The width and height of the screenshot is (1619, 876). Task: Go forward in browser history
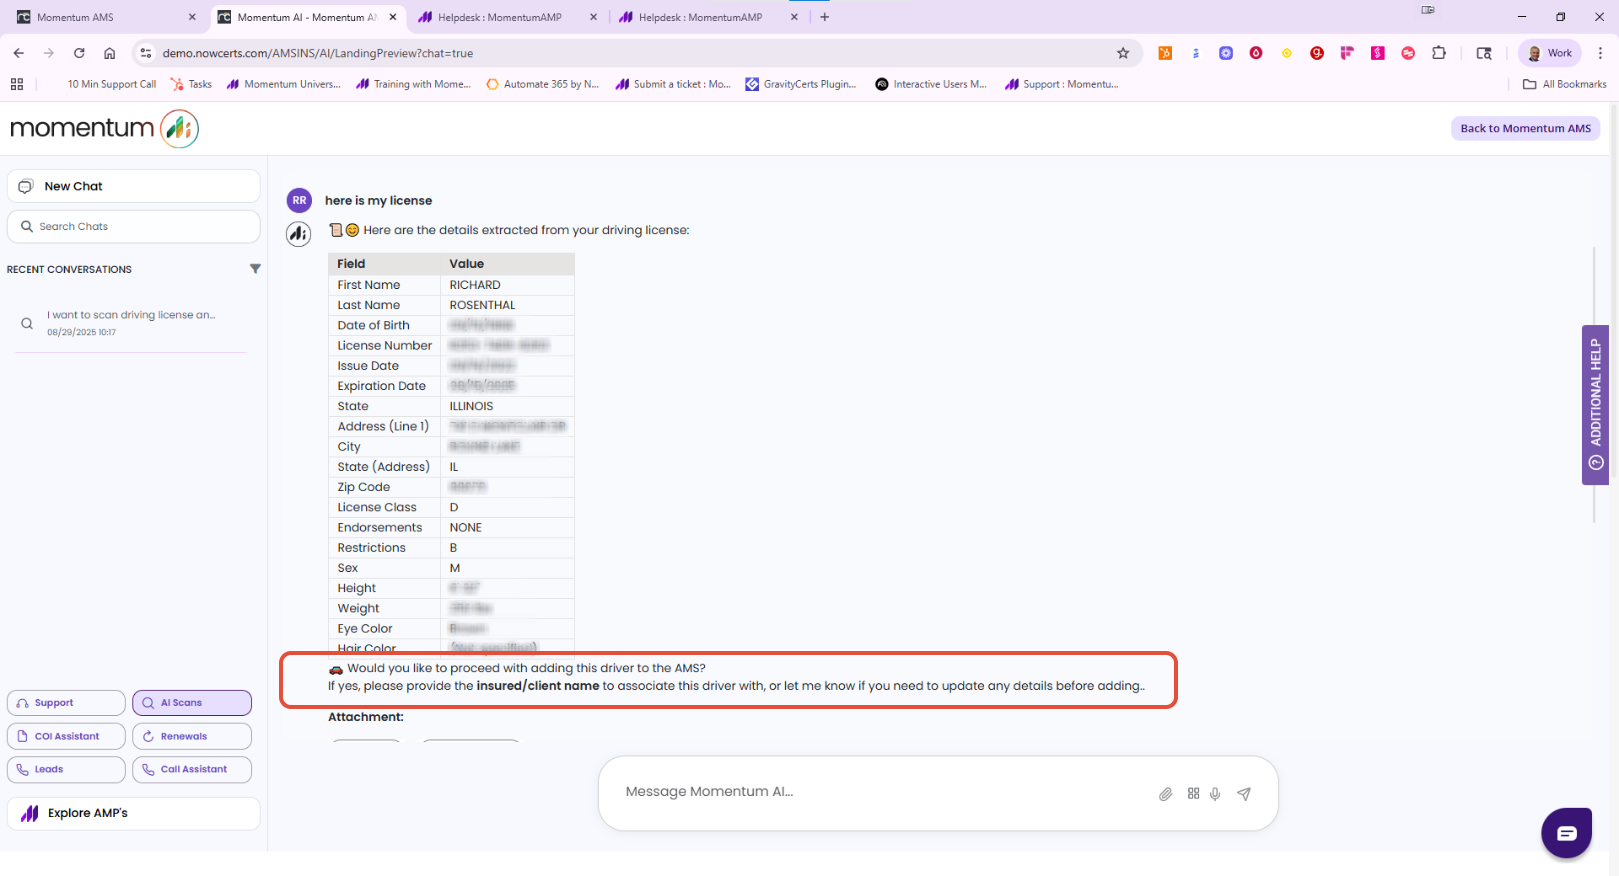[49, 53]
